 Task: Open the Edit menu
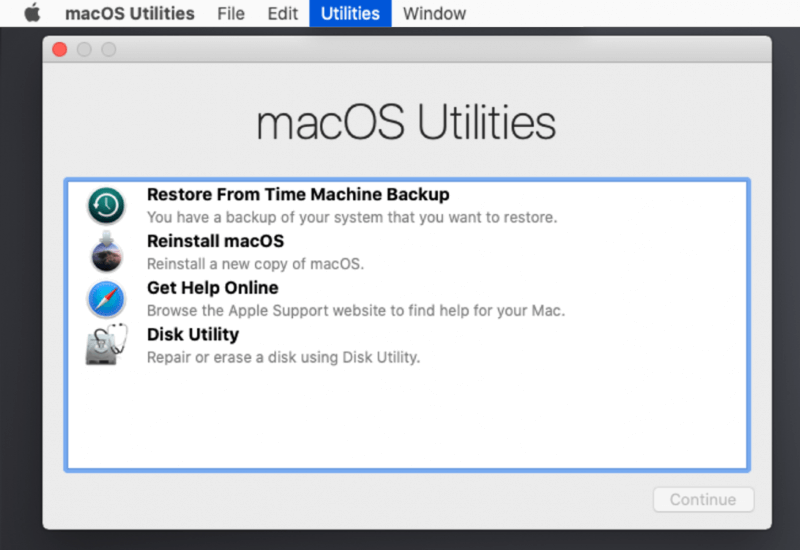(282, 13)
